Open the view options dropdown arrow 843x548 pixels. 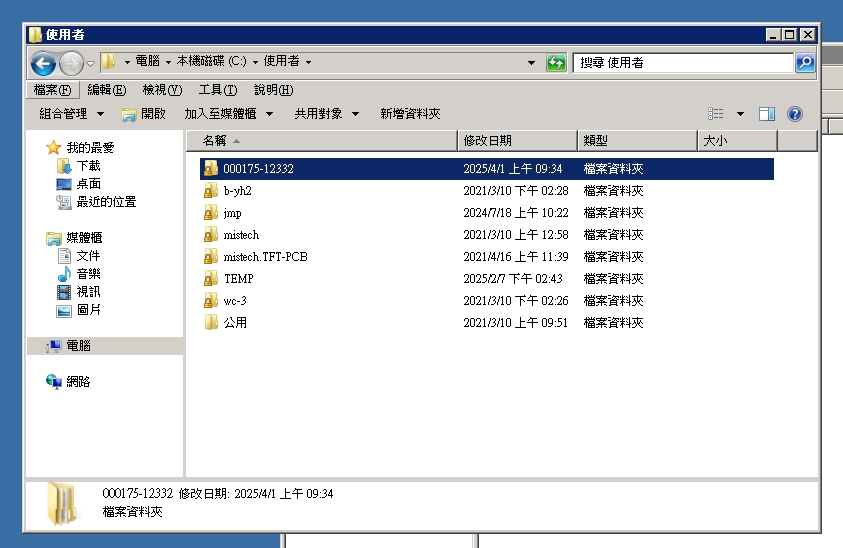[x=740, y=114]
